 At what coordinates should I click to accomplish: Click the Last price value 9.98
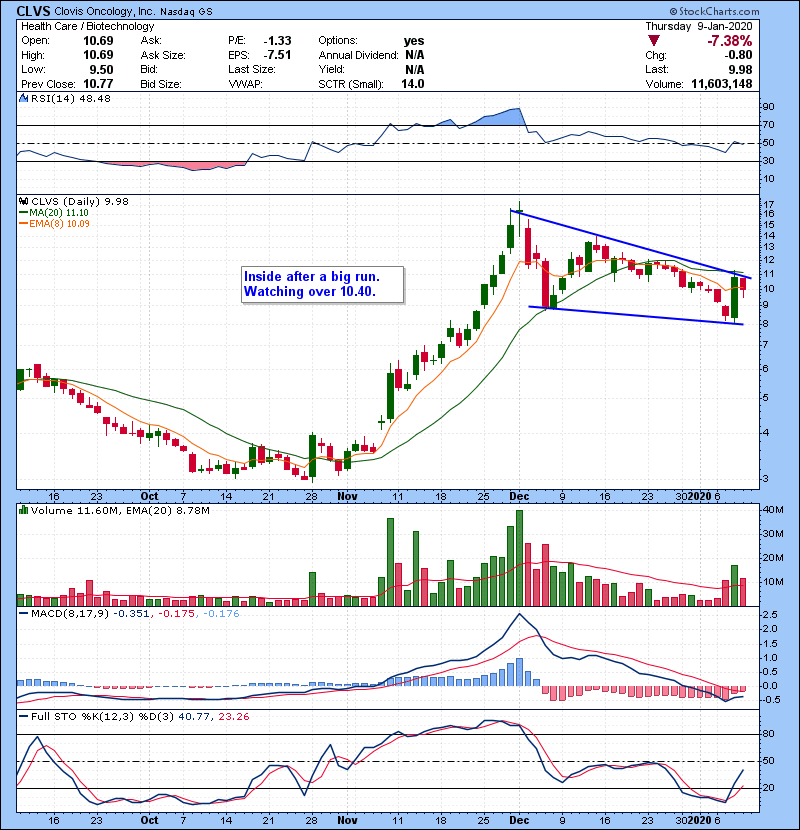click(x=740, y=70)
